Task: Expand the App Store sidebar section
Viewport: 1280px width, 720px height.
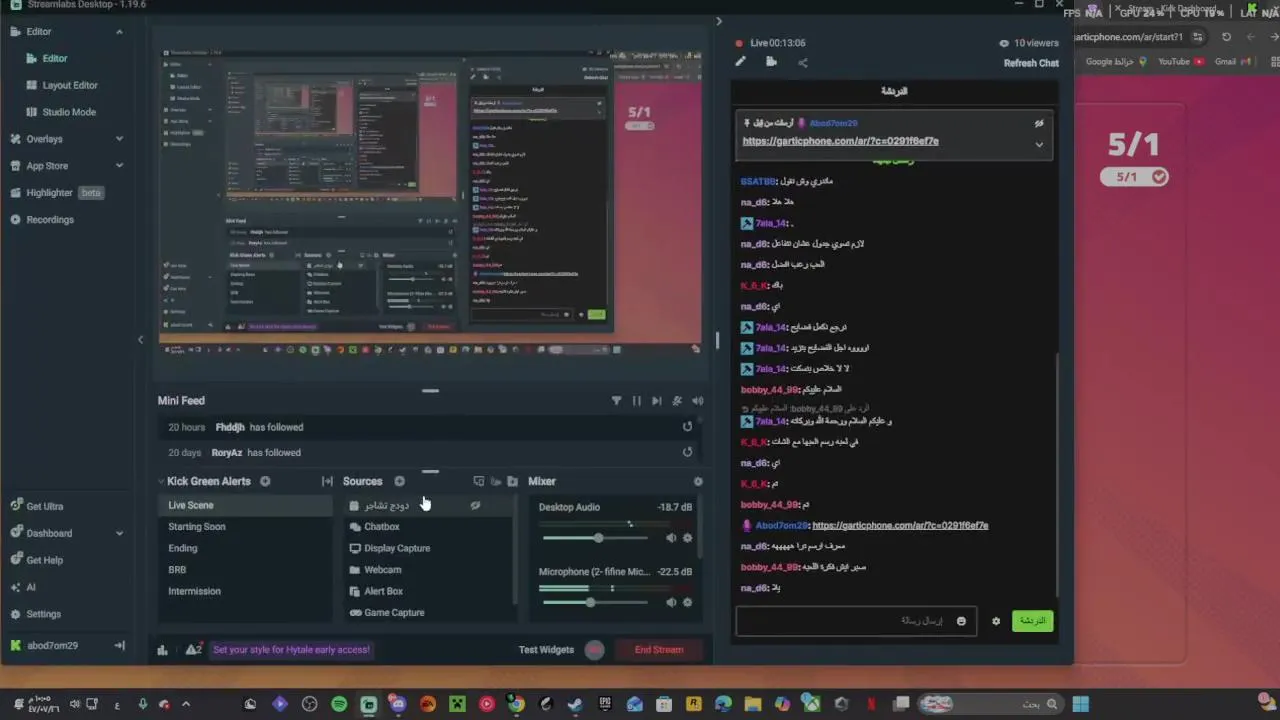Action: (119, 166)
